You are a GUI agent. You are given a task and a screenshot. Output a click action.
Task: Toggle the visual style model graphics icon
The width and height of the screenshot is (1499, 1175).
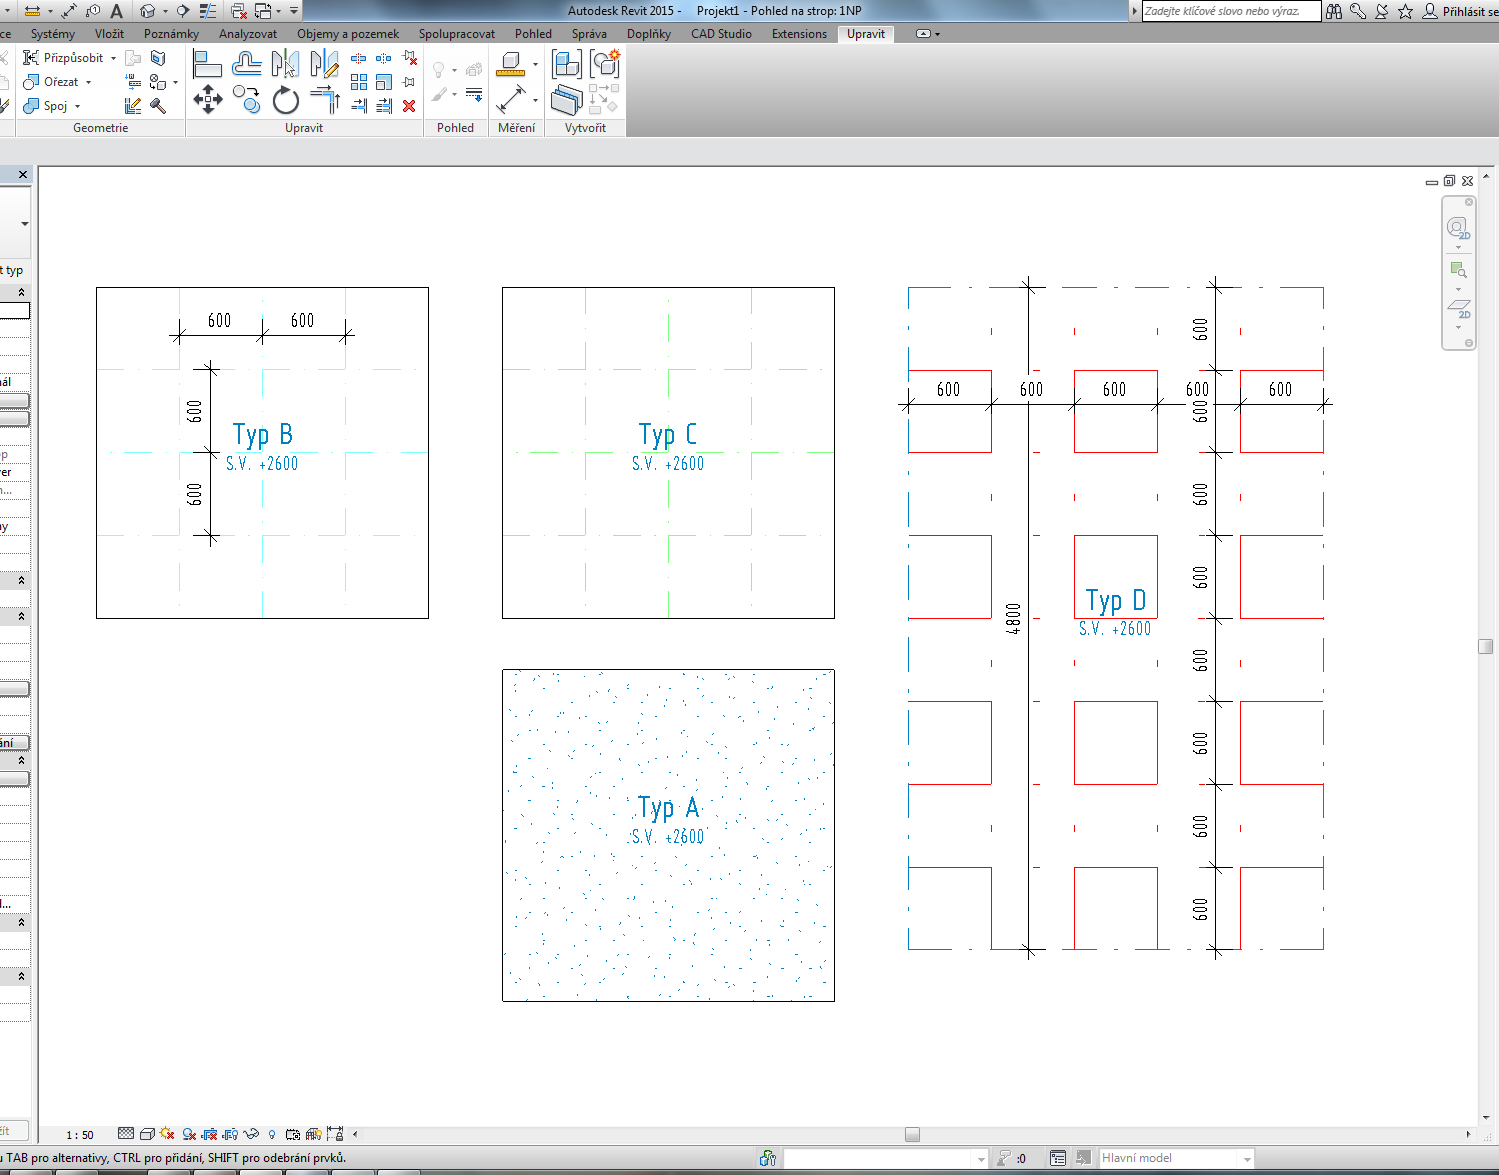[147, 1134]
